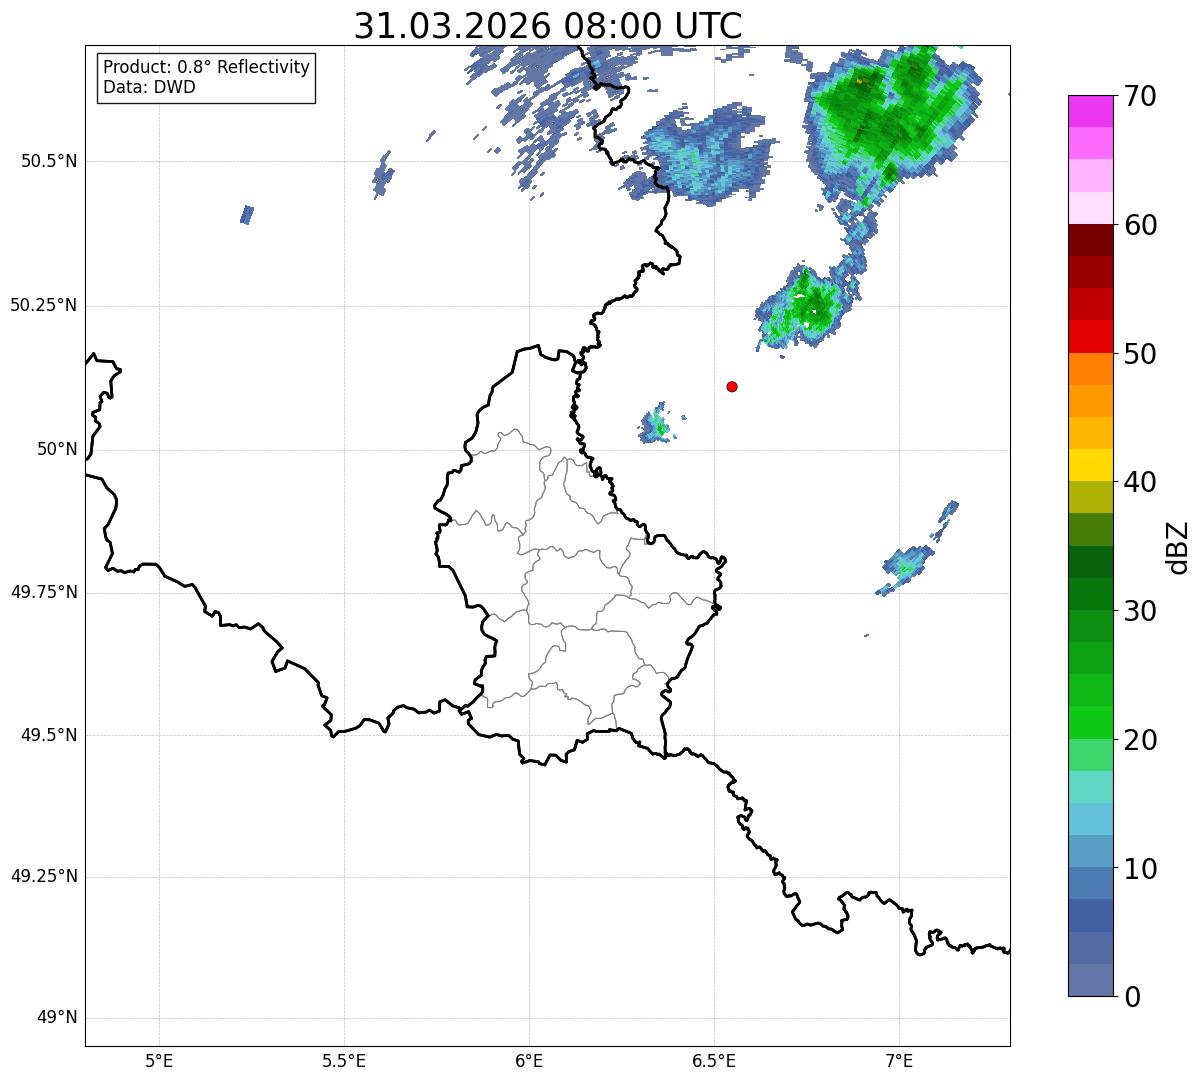Click the 6.5°E longitude label

point(714,1060)
